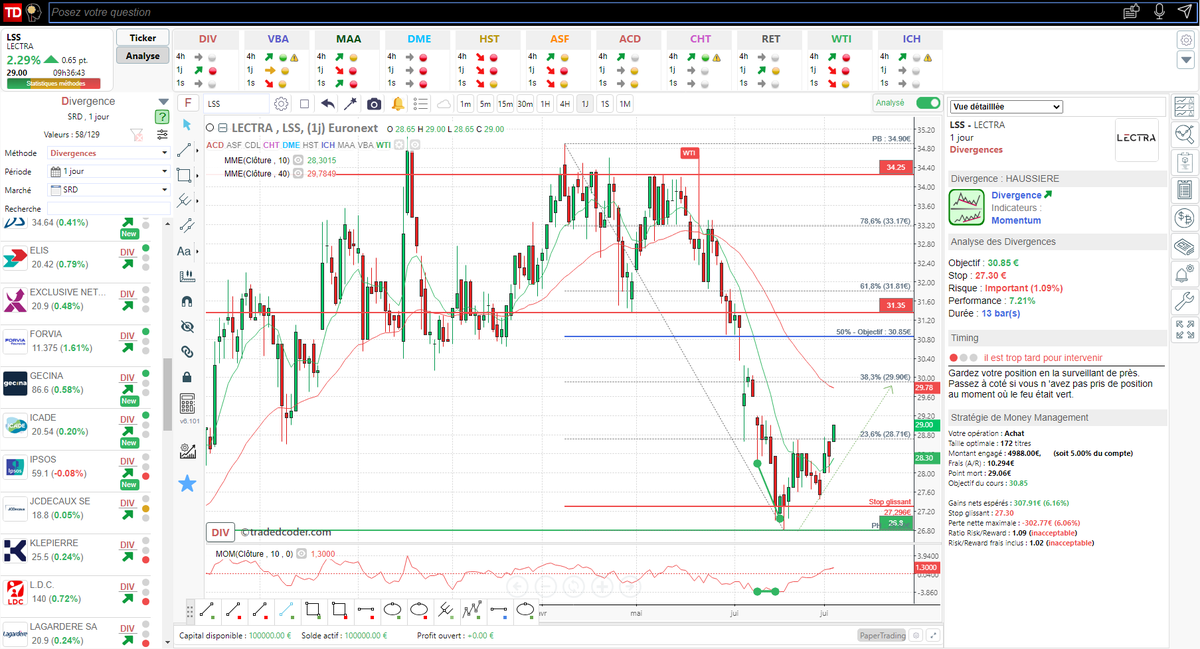The image size is (1200, 649).
Task: Click the red F button beside symbol field
Action: pos(188,103)
